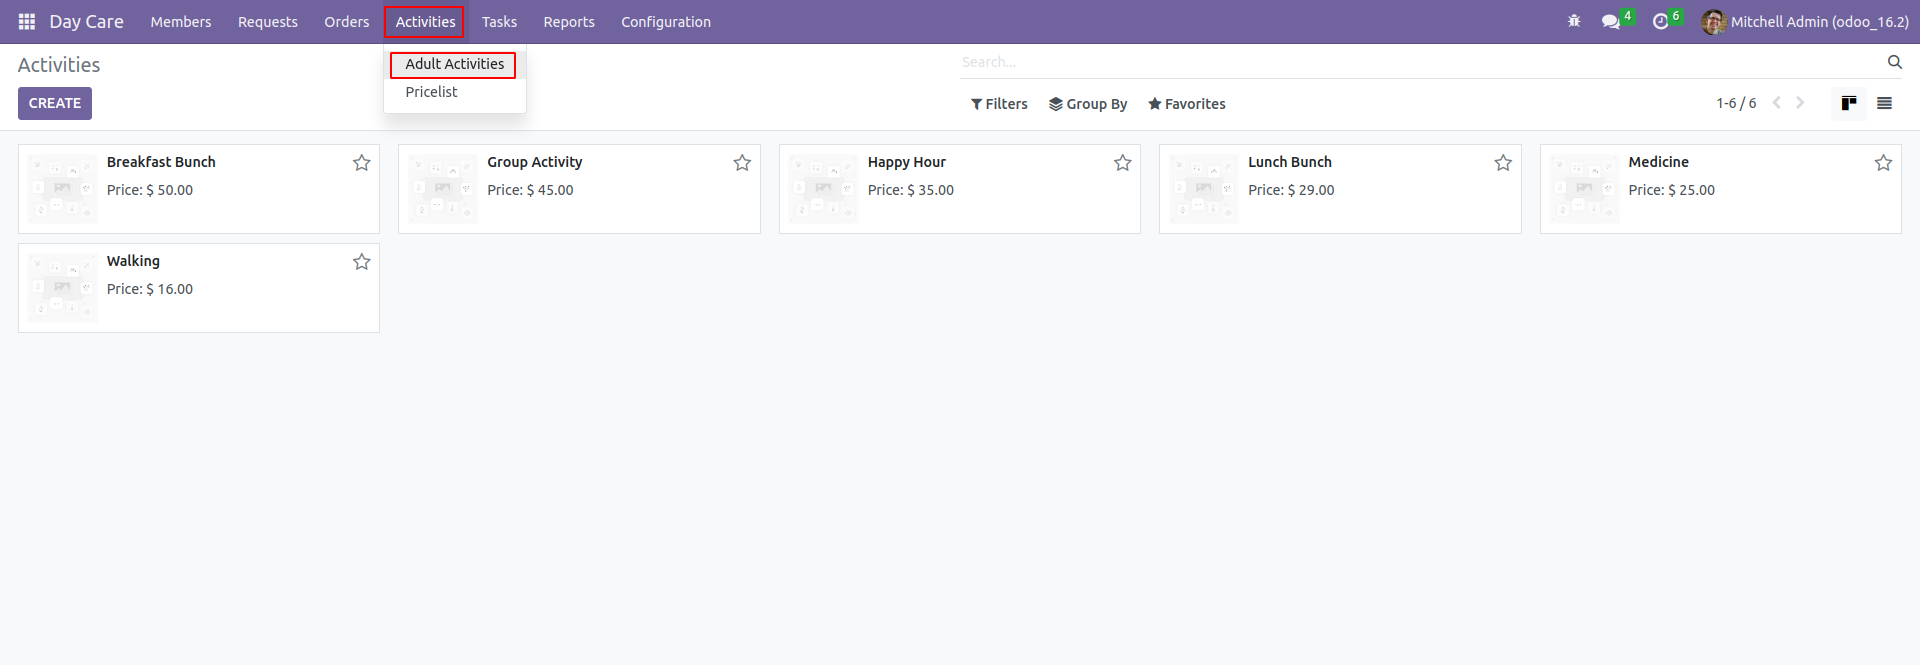This screenshot has width=1920, height=665.
Task: Expand the Group By dropdown
Action: coord(1088,104)
